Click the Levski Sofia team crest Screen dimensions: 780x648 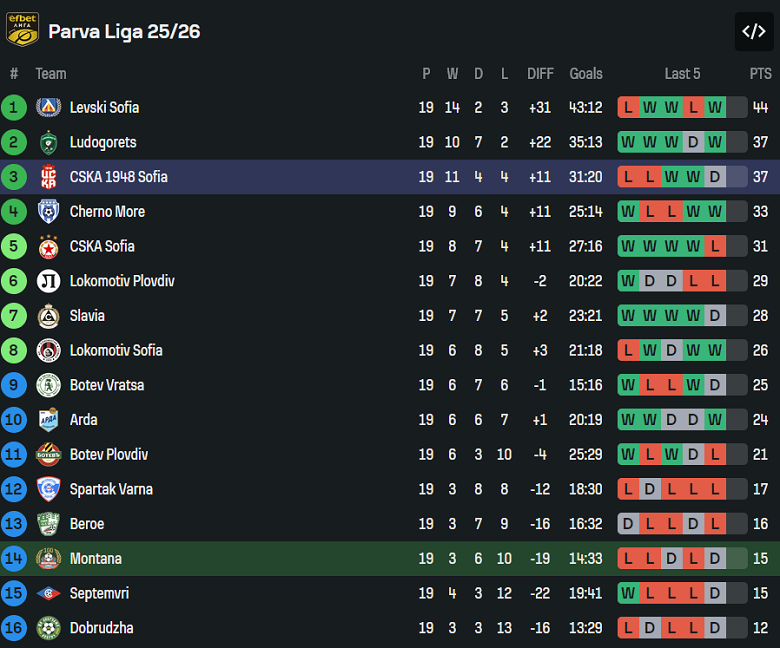48,107
